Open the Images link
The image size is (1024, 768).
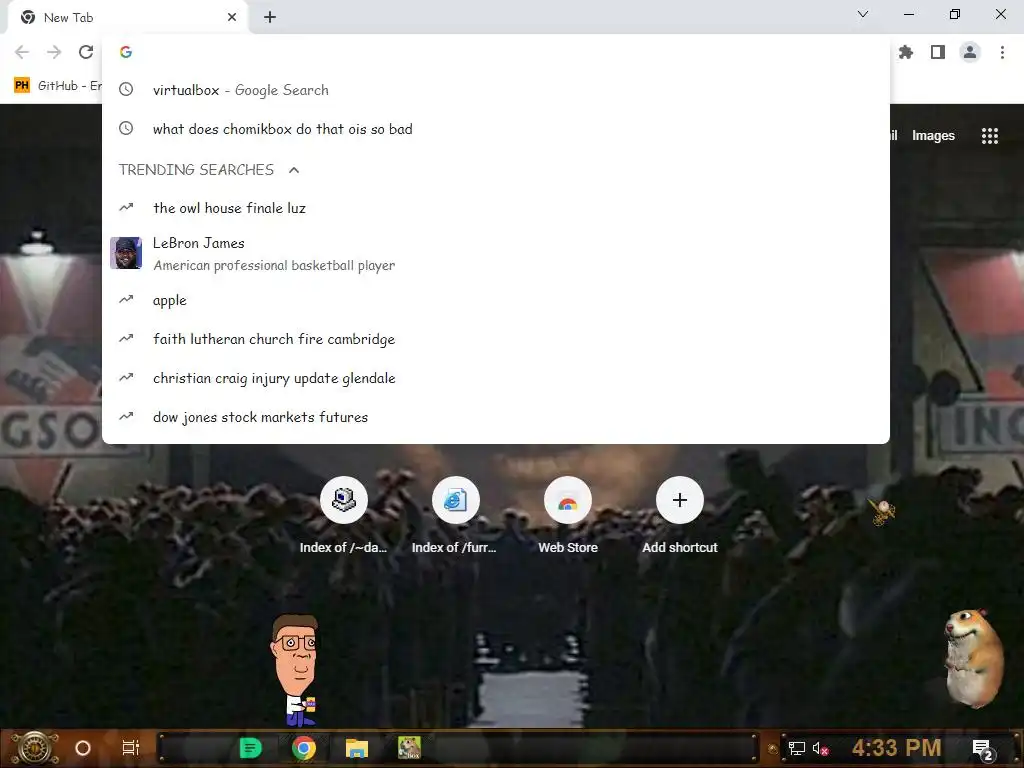(933, 136)
